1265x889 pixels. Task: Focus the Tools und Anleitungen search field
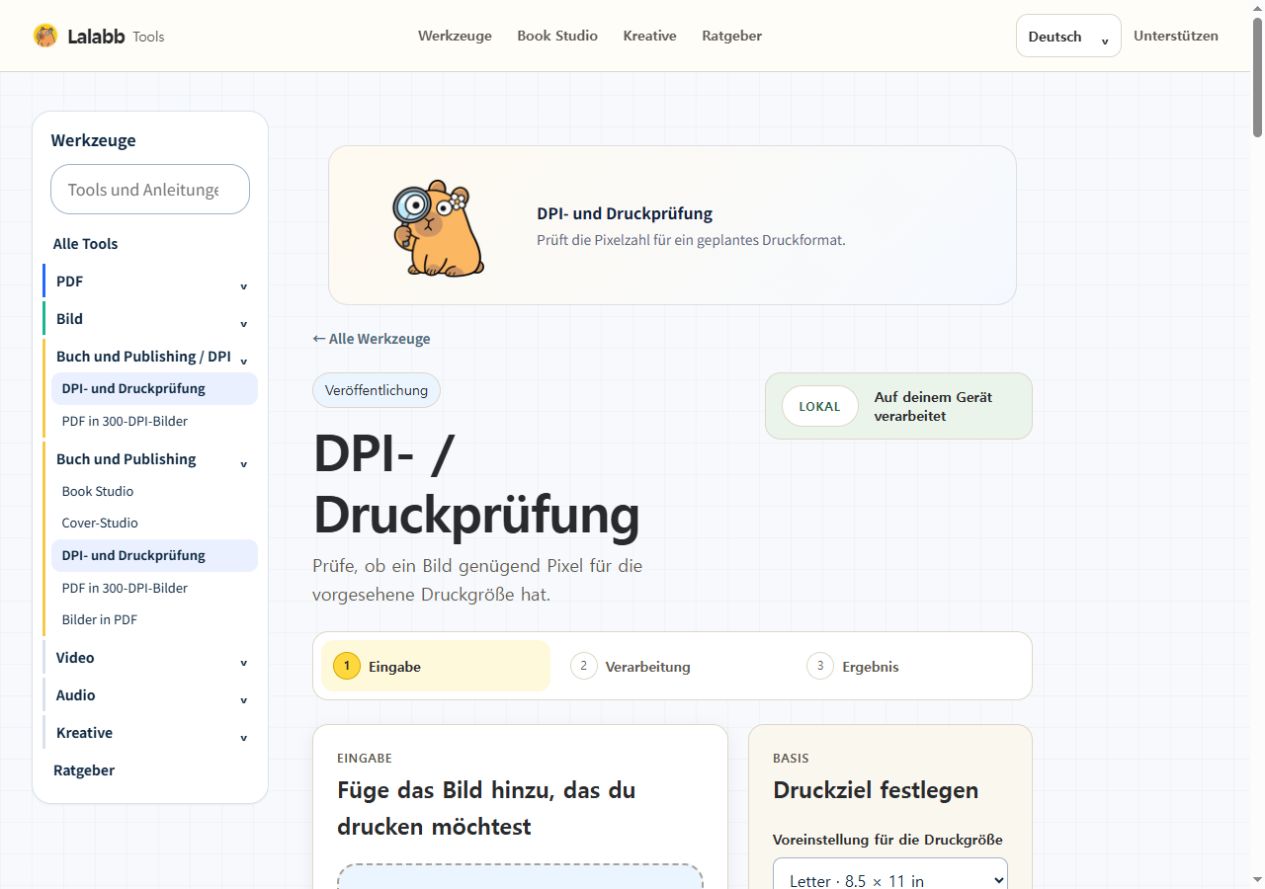[150, 189]
